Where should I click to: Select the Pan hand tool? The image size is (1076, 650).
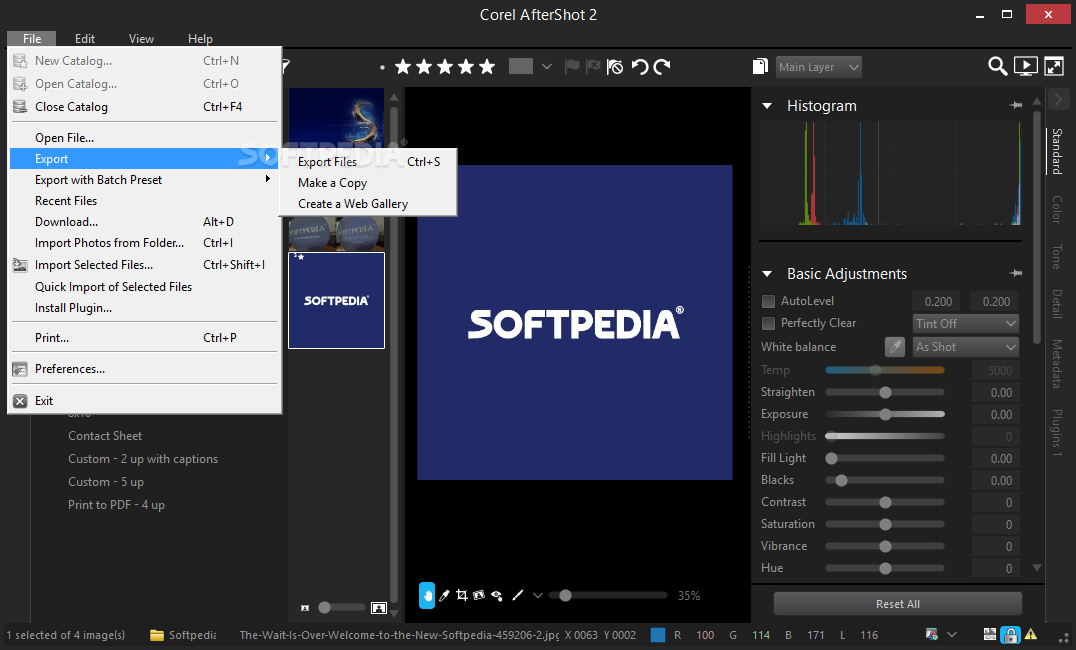click(427, 596)
